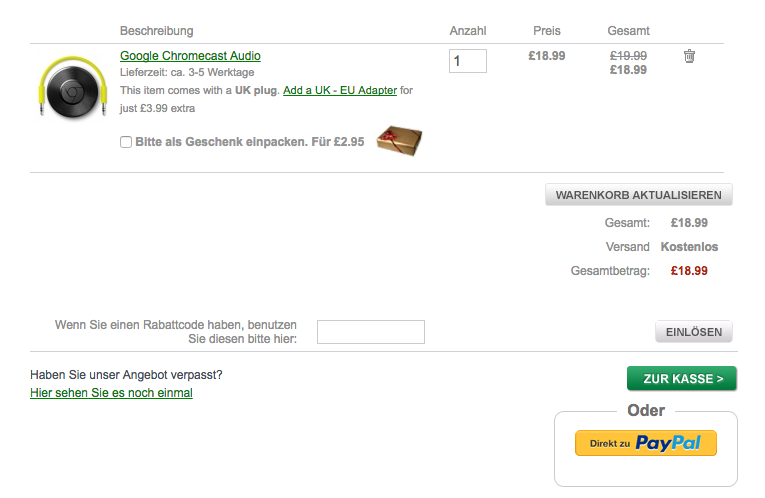Click the struck-through £19.99 price

point(628,56)
